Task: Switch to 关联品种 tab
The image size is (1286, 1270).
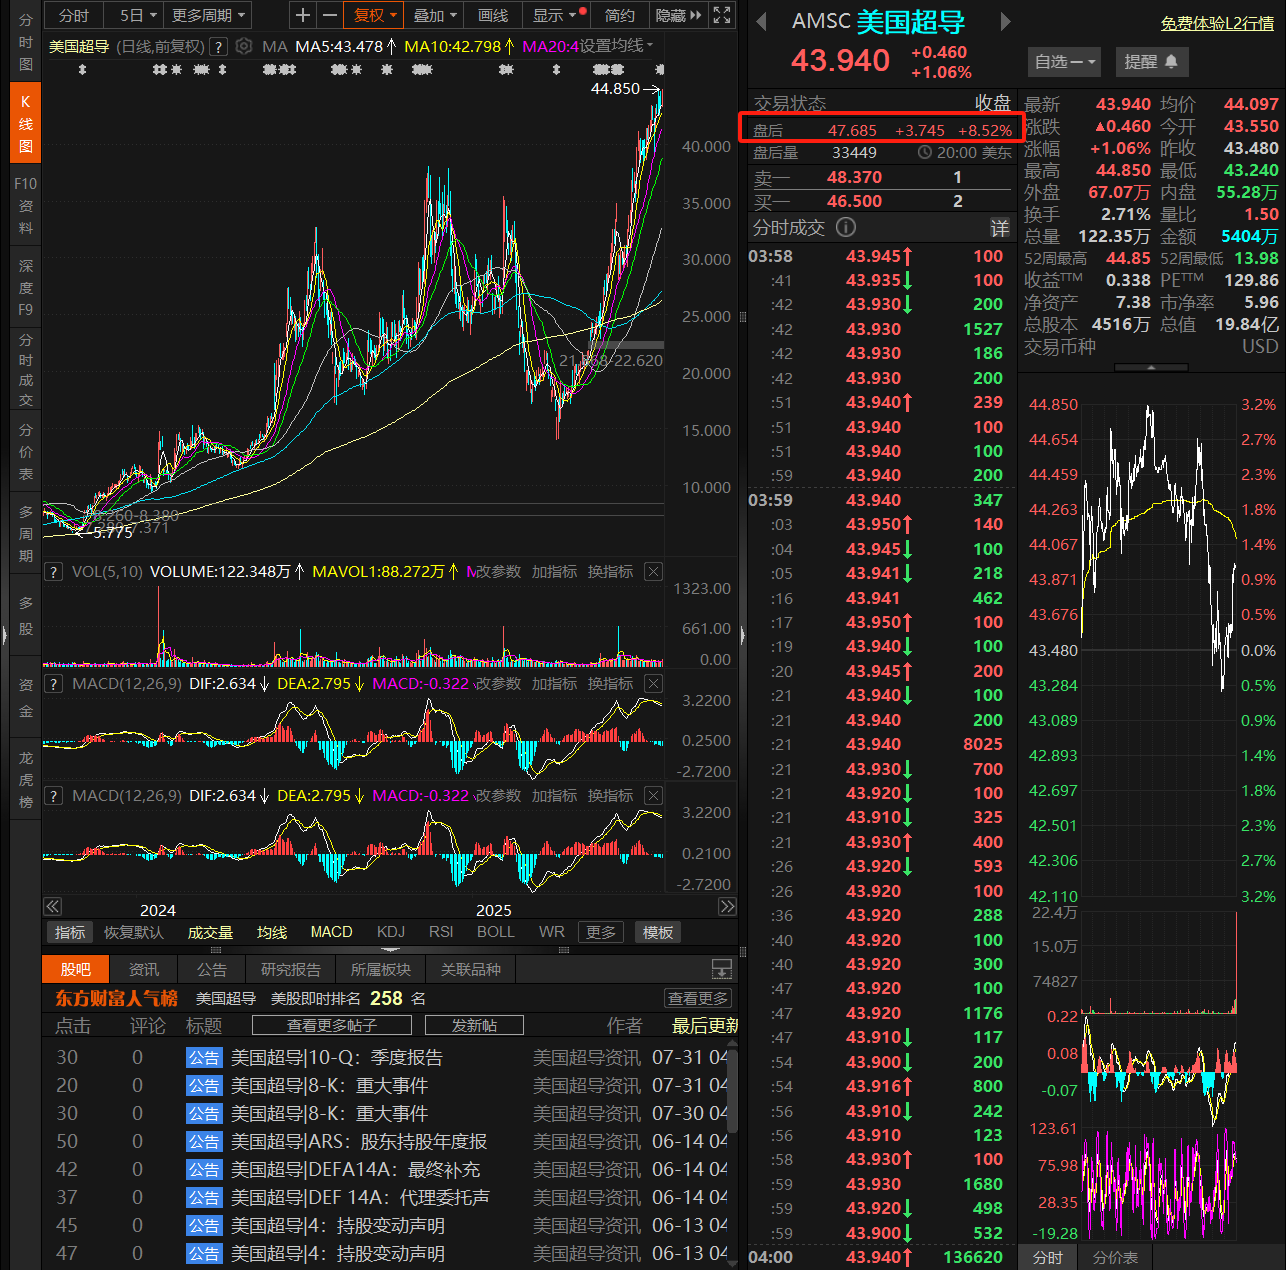Action: coord(471,969)
